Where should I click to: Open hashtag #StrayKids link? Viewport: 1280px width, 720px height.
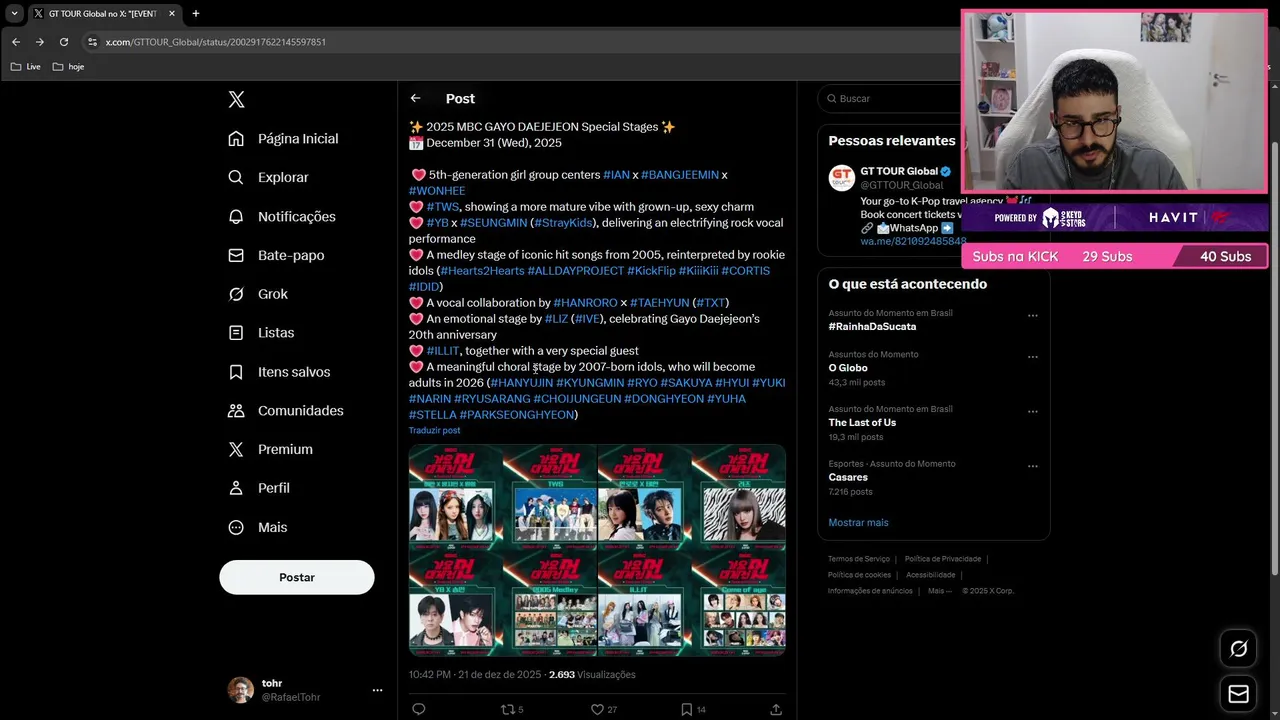(563, 223)
